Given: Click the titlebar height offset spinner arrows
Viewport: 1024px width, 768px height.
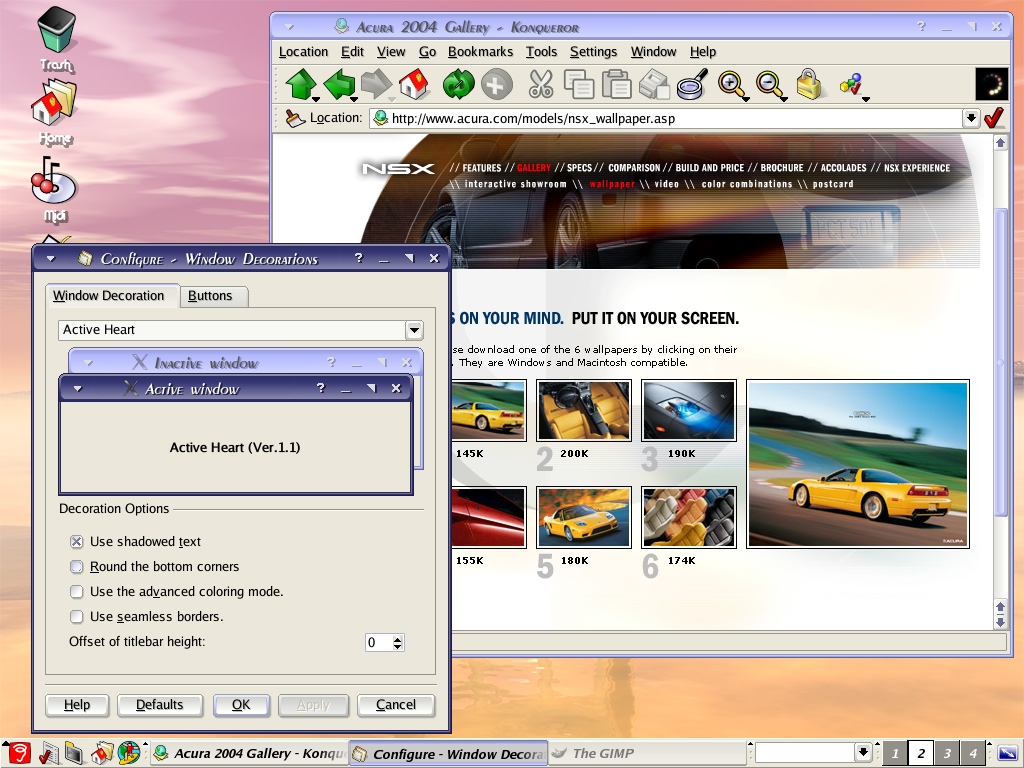Looking at the screenshot, I should (397, 642).
